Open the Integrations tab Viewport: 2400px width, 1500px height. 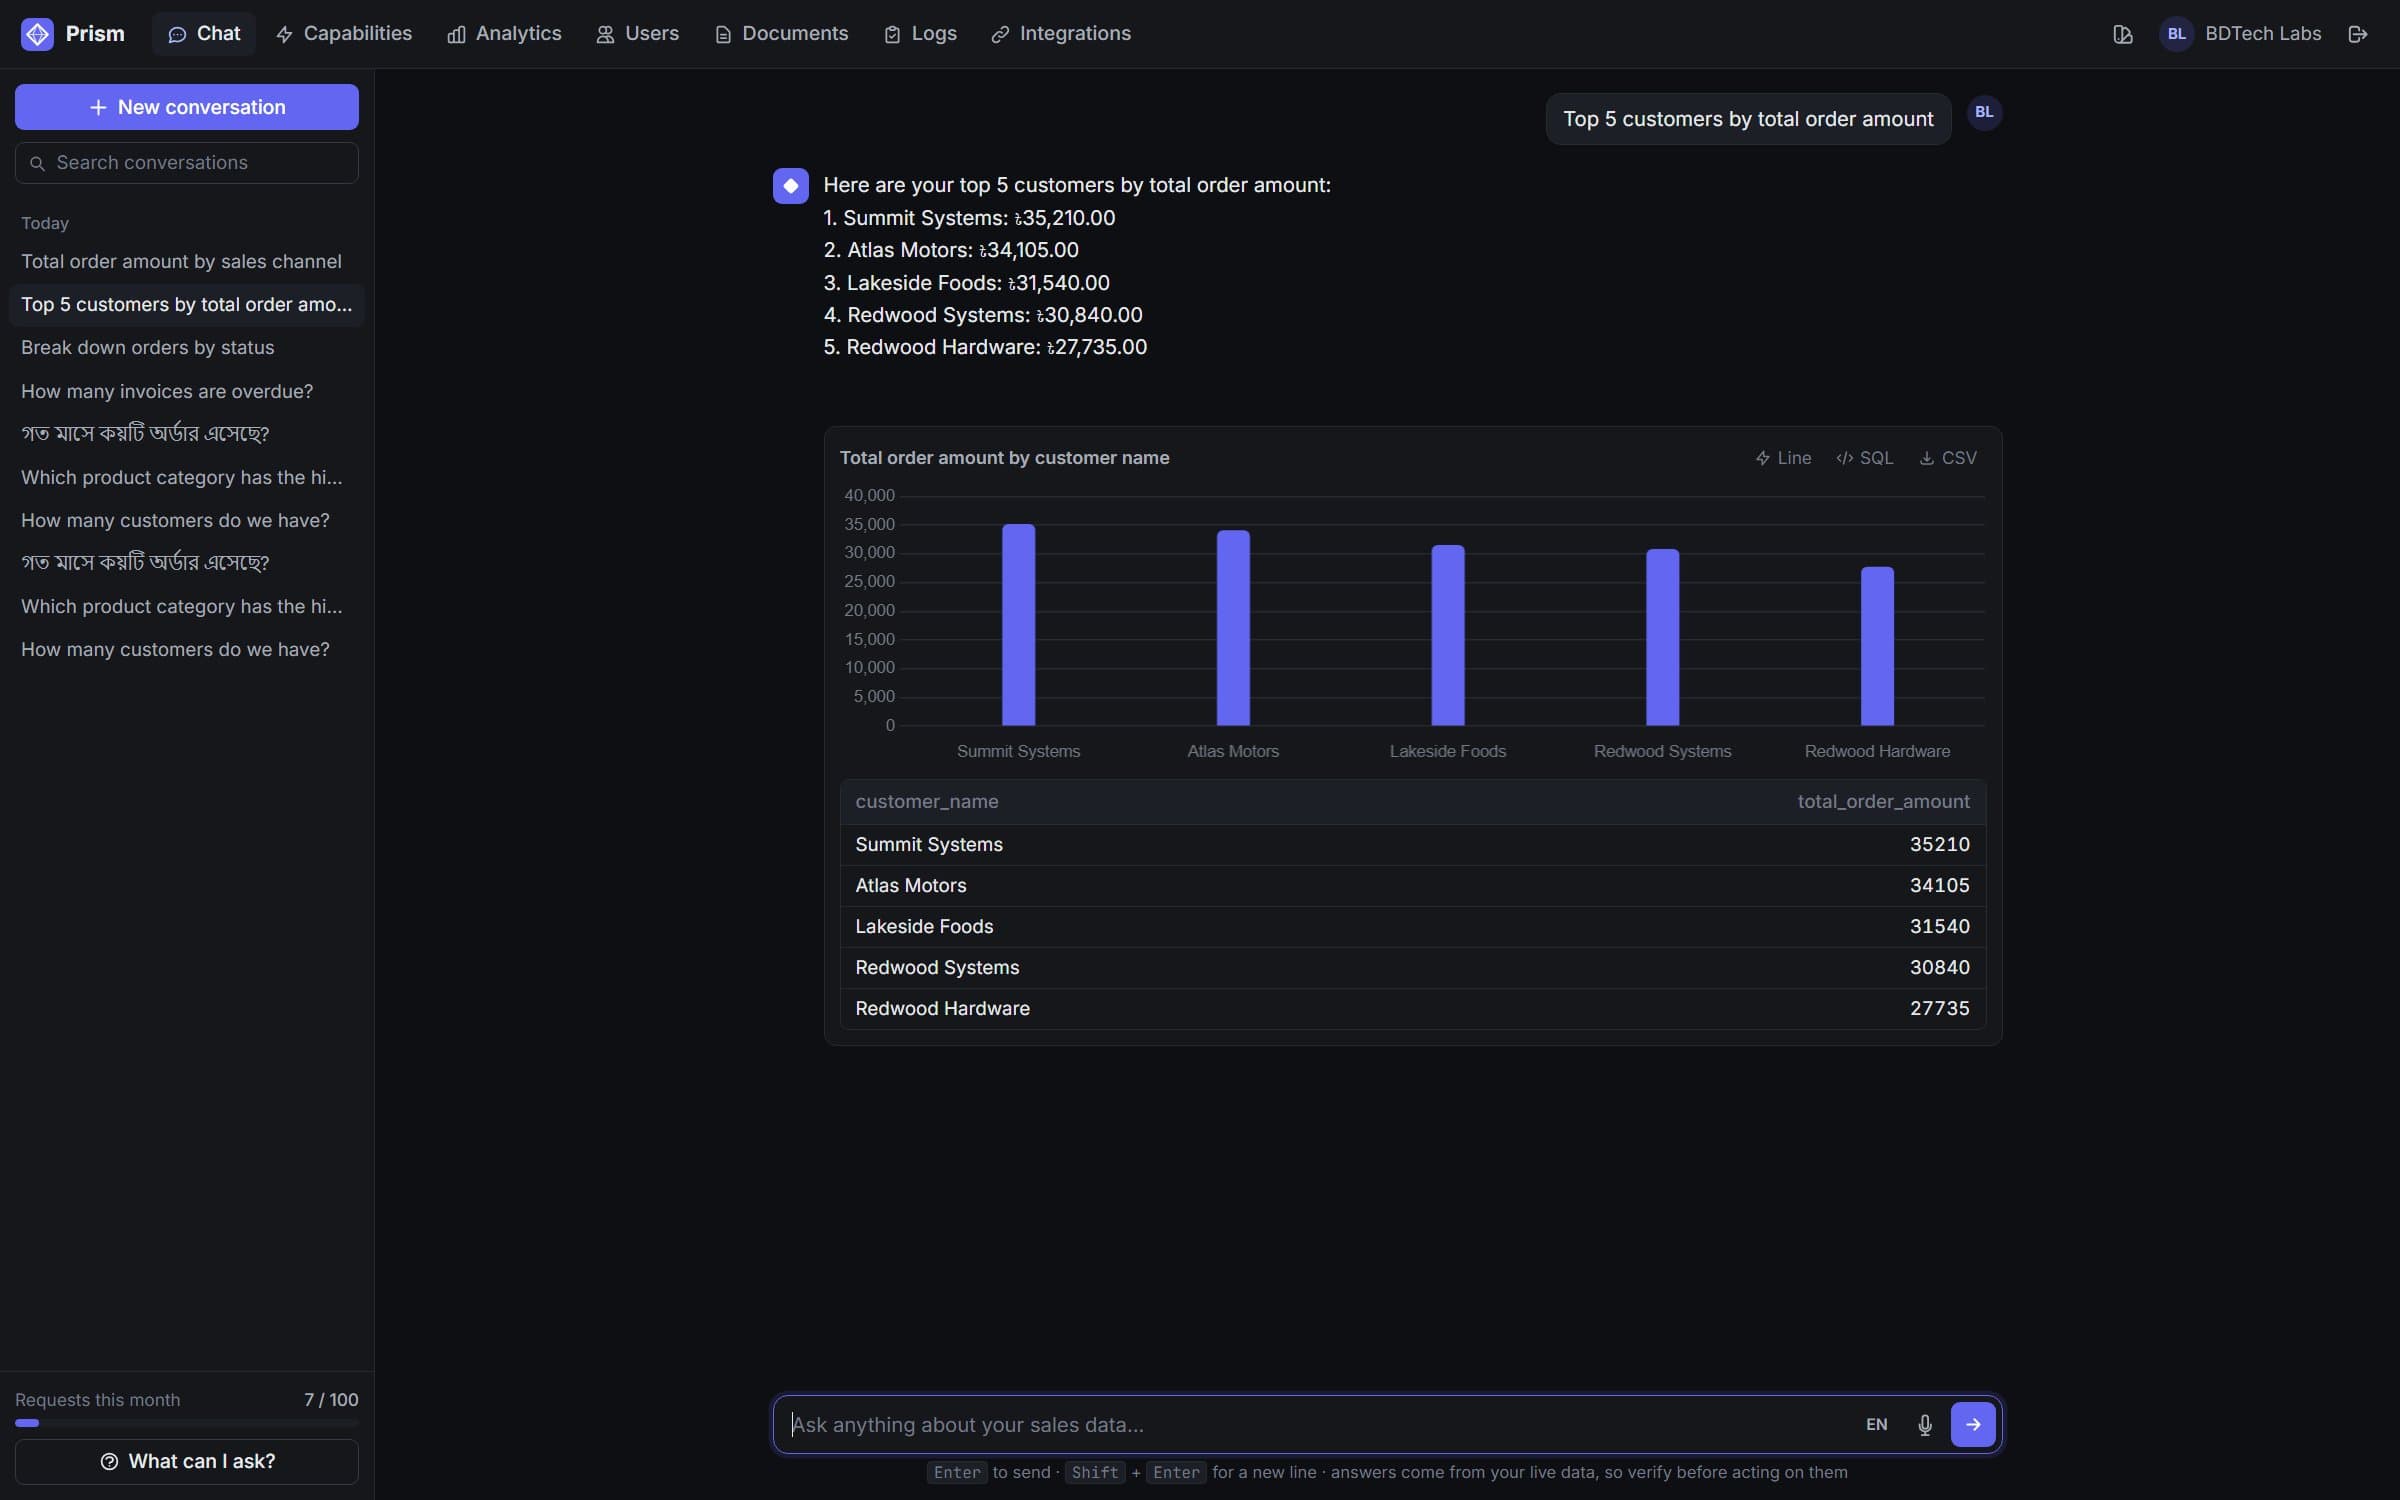click(1061, 34)
